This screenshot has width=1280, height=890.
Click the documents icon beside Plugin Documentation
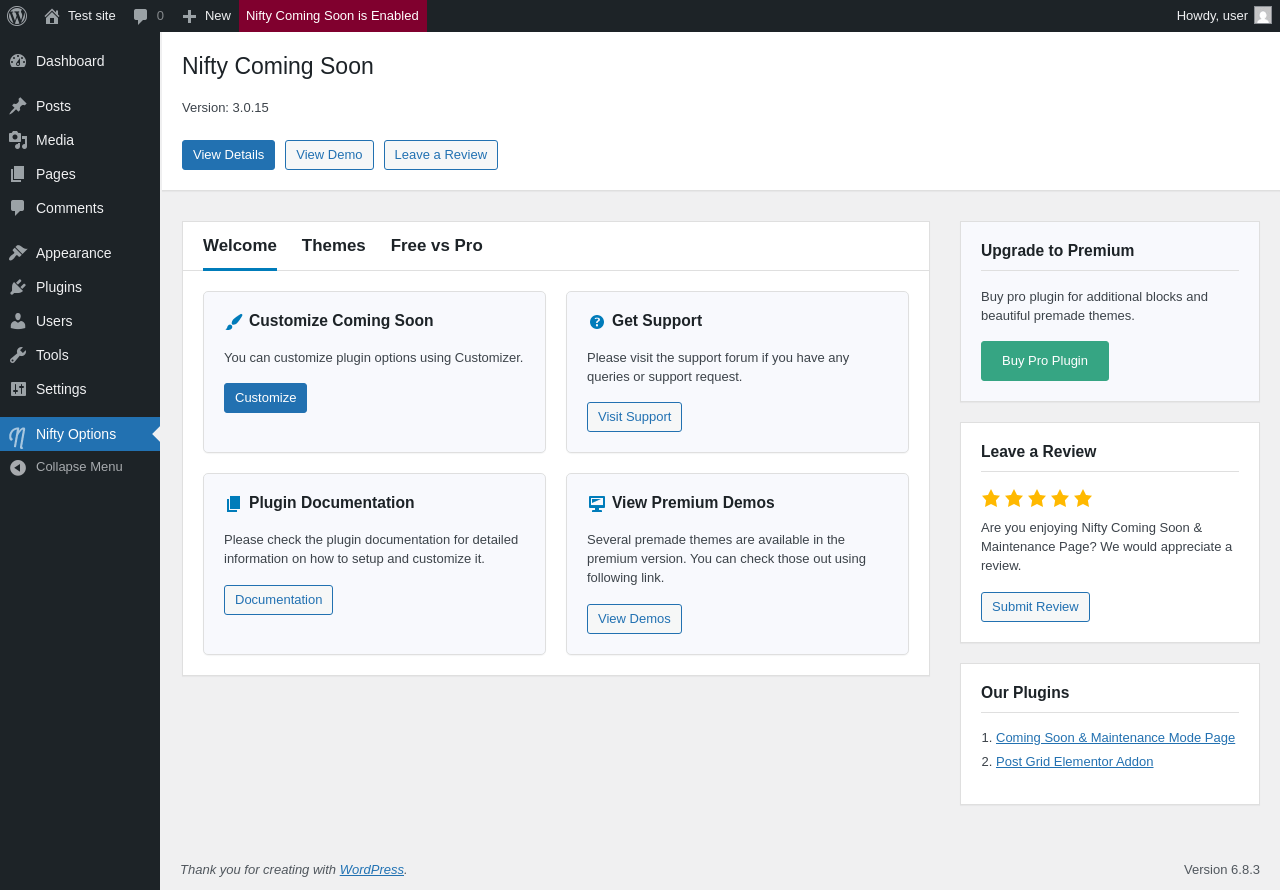(x=234, y=504)
